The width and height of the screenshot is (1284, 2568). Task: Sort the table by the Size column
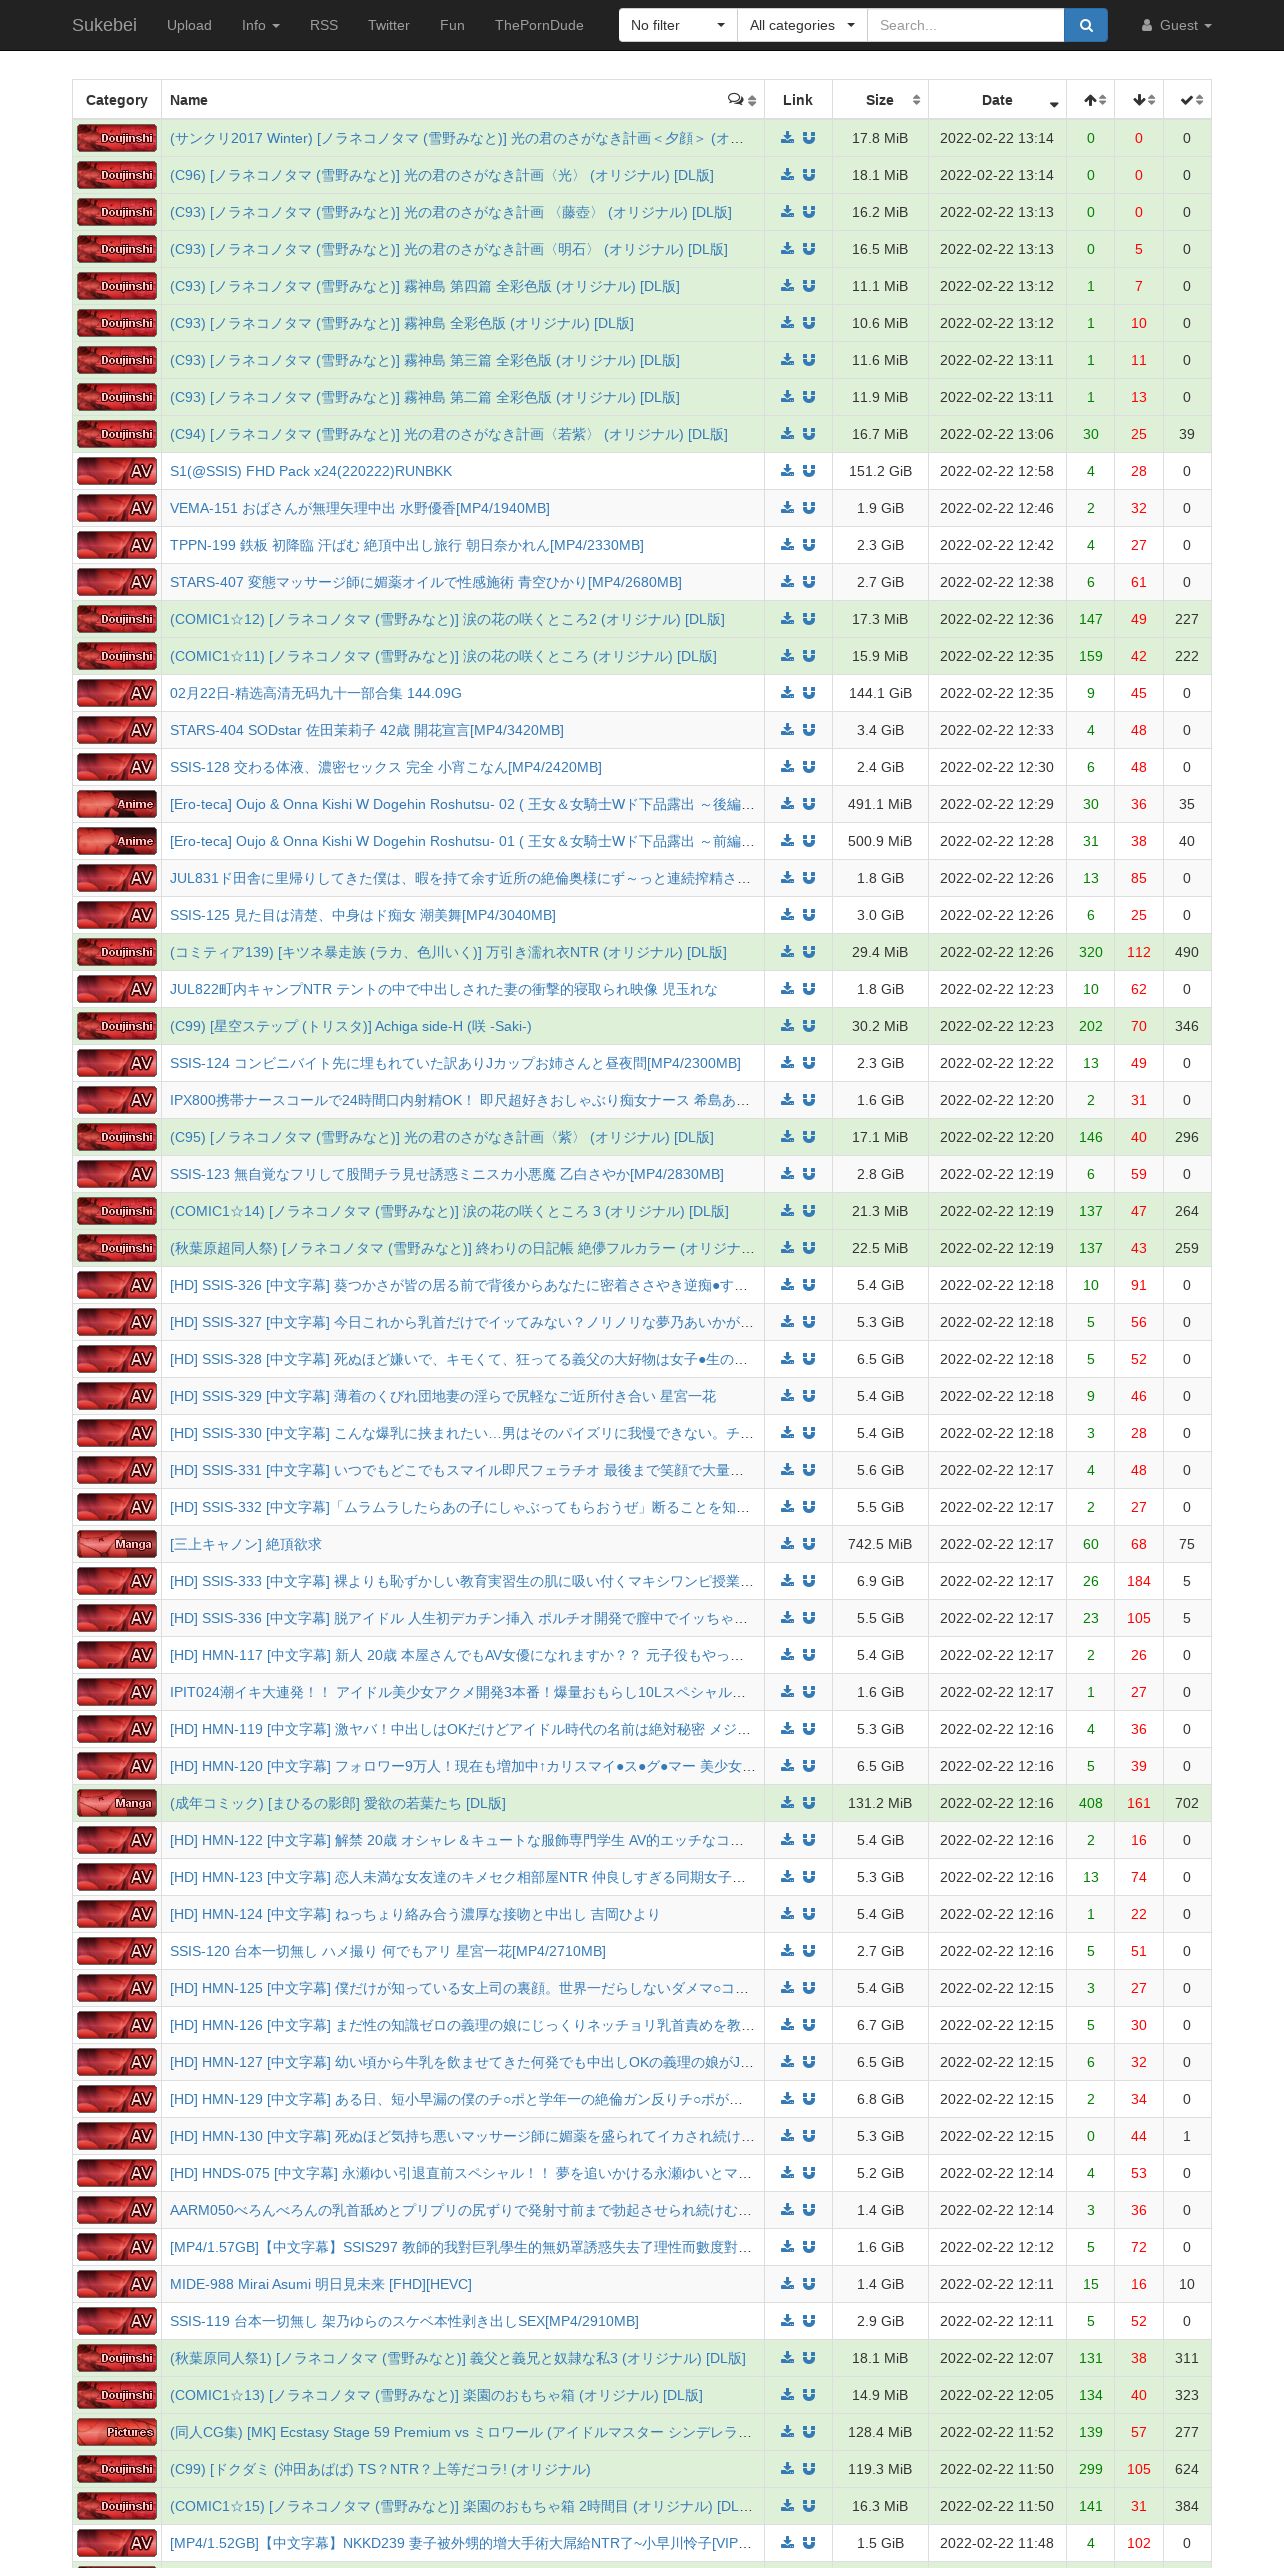(880, 100)
